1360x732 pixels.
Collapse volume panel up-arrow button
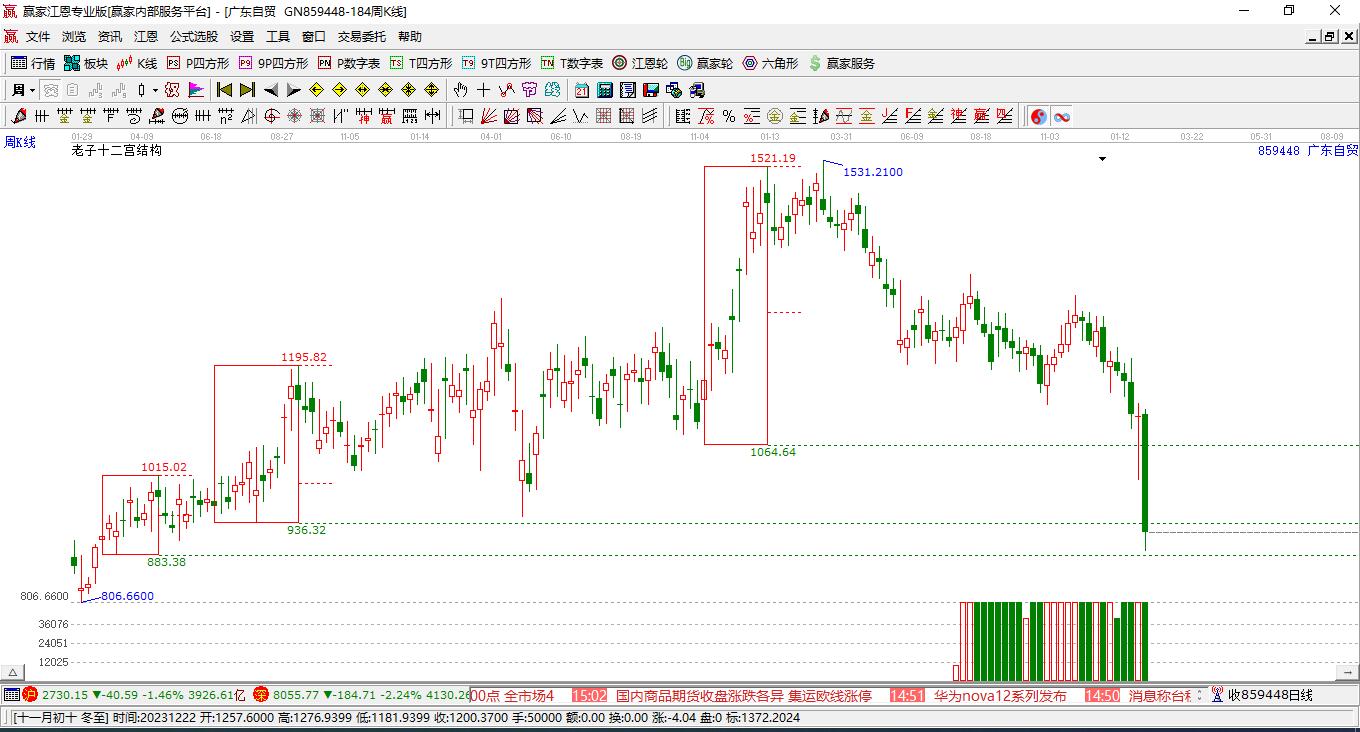click(x=12, y=672)
